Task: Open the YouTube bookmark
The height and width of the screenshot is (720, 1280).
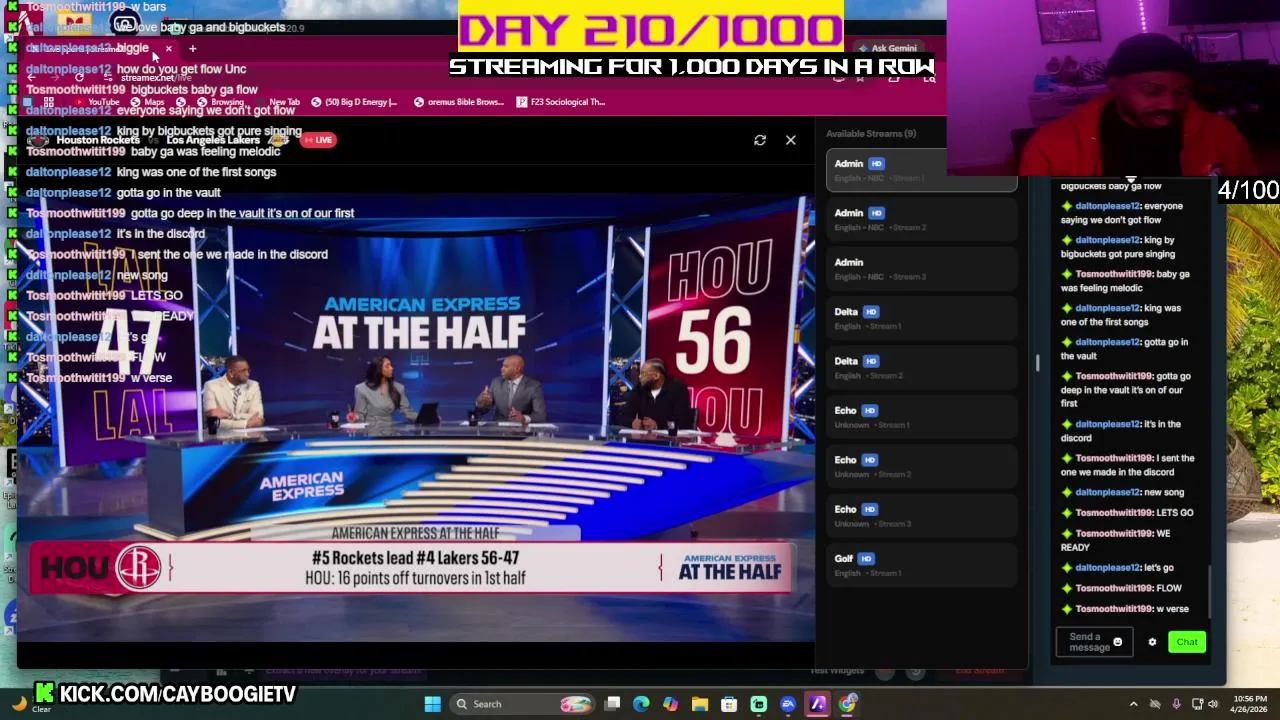Action: coord(97,102)
